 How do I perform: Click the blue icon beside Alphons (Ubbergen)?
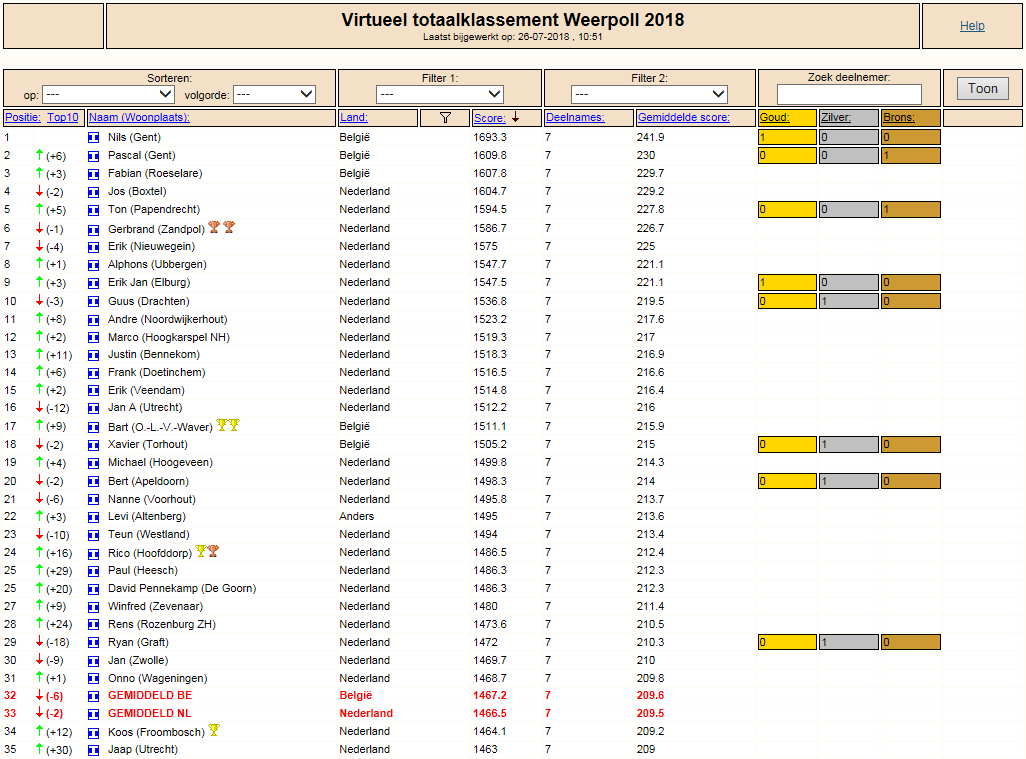point(94,265)
